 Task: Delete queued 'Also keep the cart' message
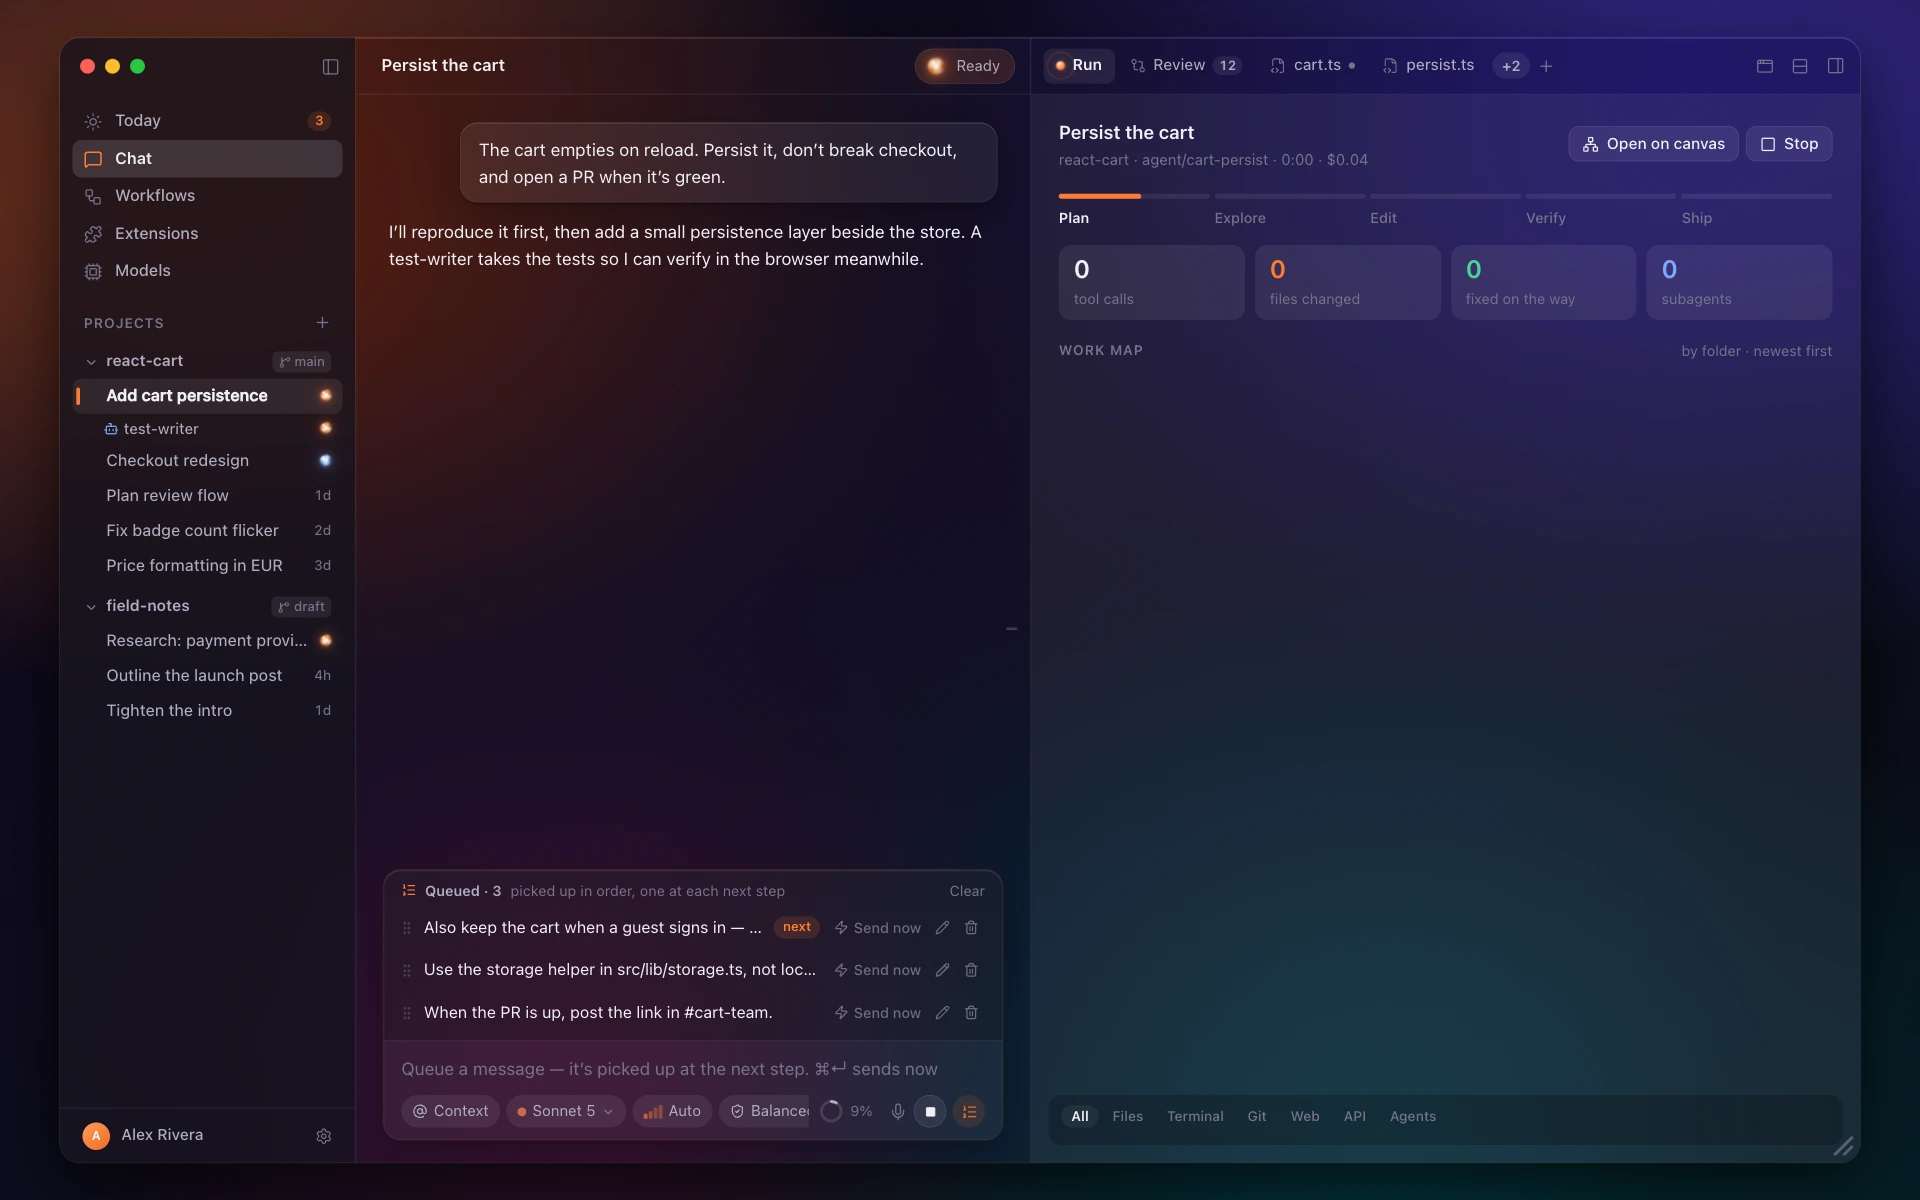(x=971, y=928)
